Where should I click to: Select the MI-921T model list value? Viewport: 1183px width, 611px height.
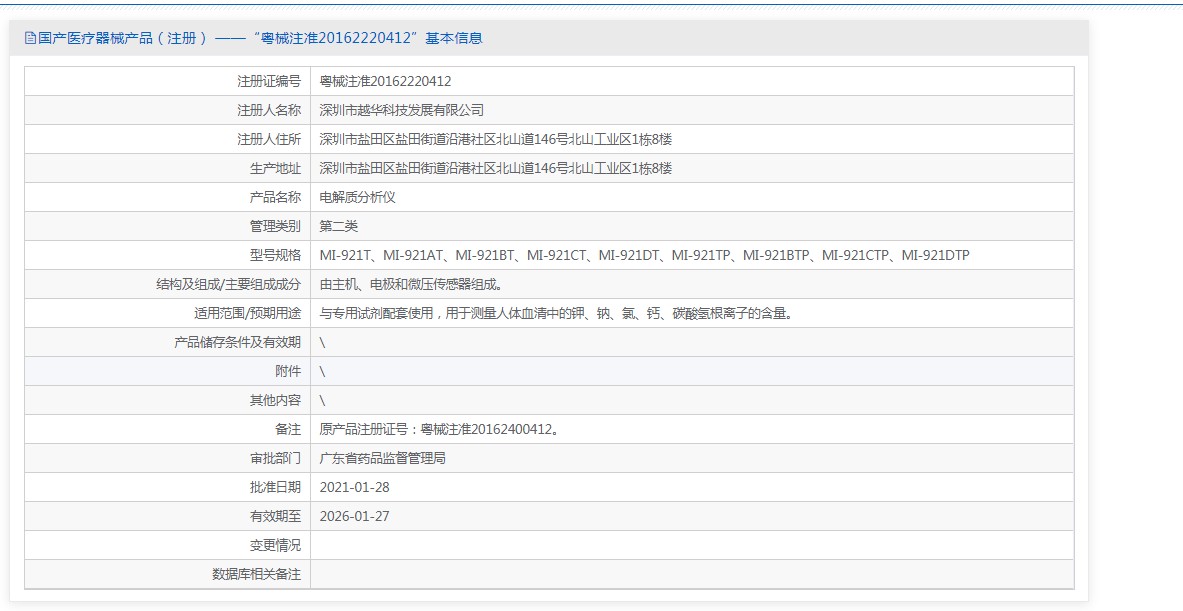tap(644, 256)
